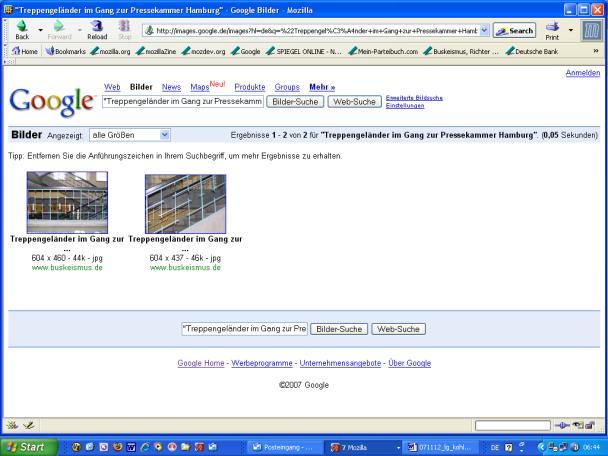This screenshot has height=456, width=608.
Task: Launch Firefox from the Quick Launch bar
Action: click(x=117, y=447)
